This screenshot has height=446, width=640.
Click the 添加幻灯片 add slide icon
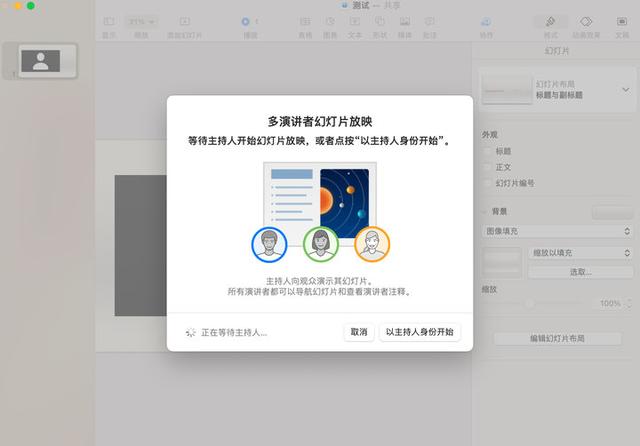click(184, 22)
